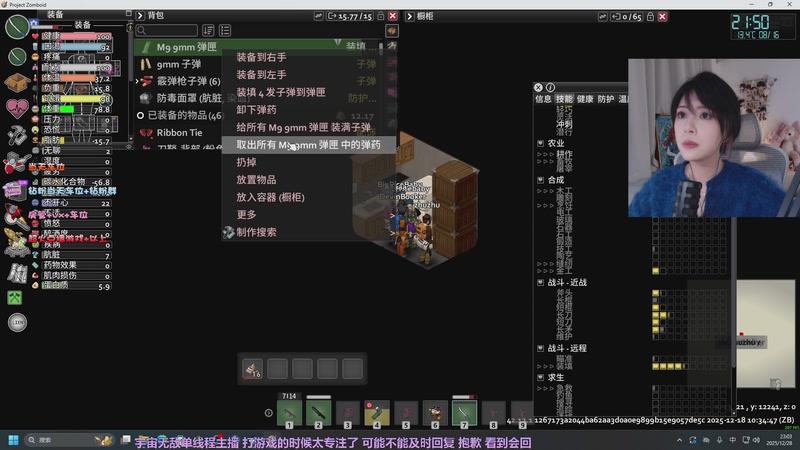This screenshot has height=450, width=800.
Task: Click the sort order icon in backpack panel
Action: tap(208, 31)
